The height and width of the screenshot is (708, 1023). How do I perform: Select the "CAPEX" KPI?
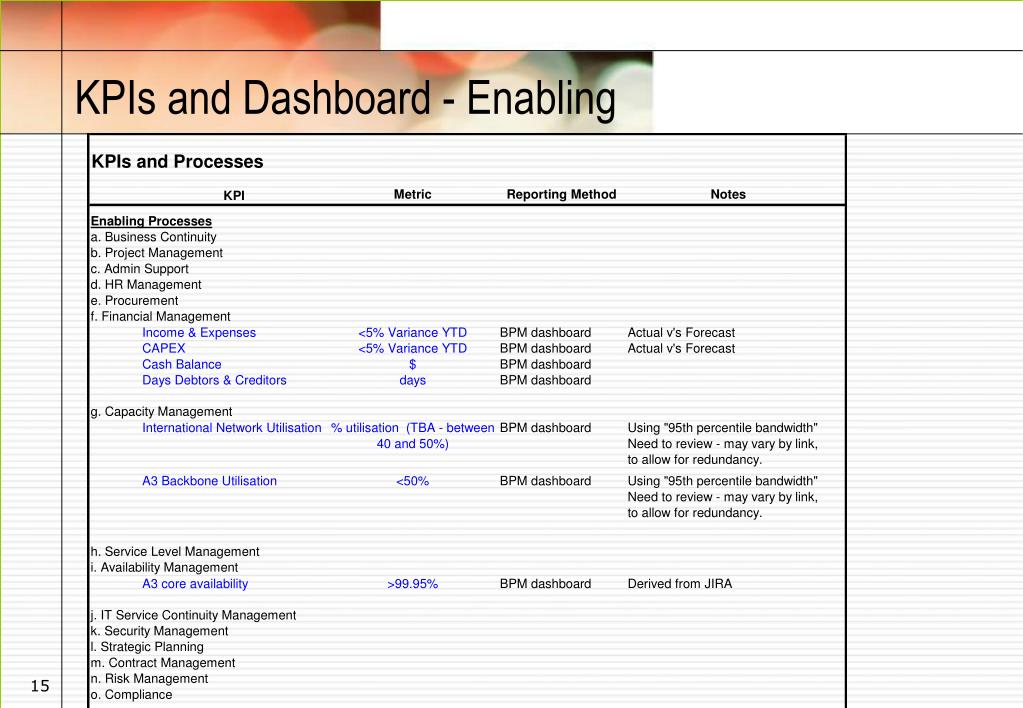point(164,348)
